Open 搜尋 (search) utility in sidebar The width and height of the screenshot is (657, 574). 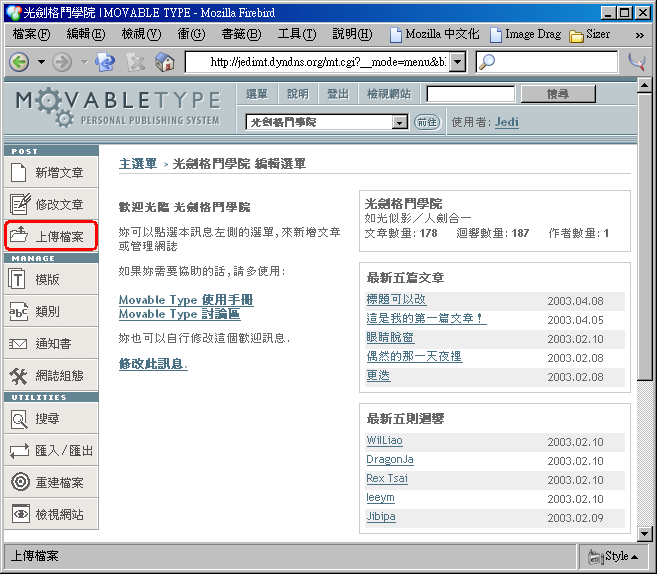point(51,418)
